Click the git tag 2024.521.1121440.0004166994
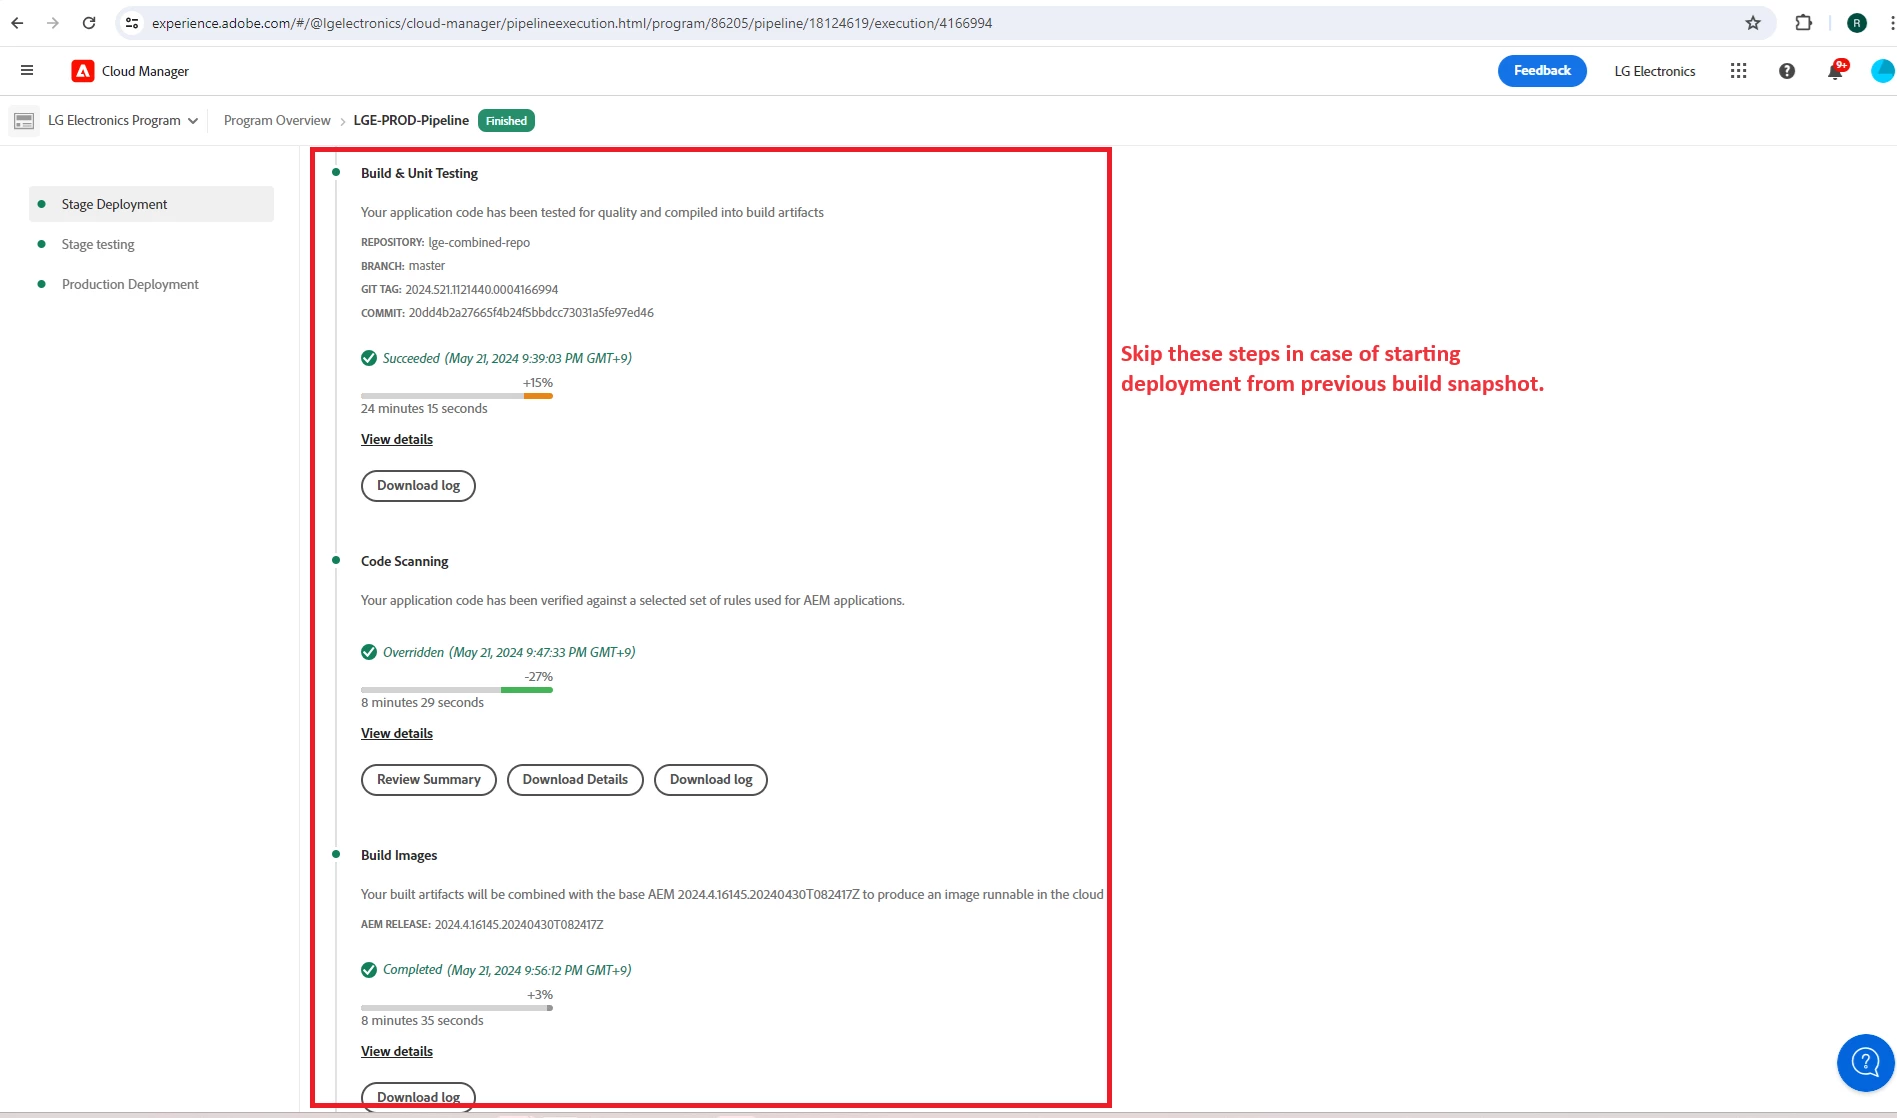1897x1118 pixels. click(481, 289)
